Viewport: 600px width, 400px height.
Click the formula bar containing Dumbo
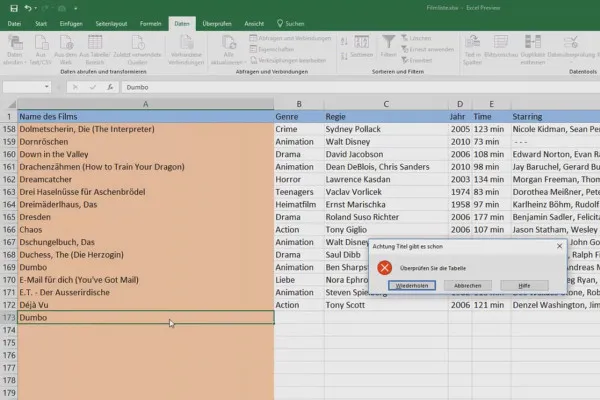point(360,87)
